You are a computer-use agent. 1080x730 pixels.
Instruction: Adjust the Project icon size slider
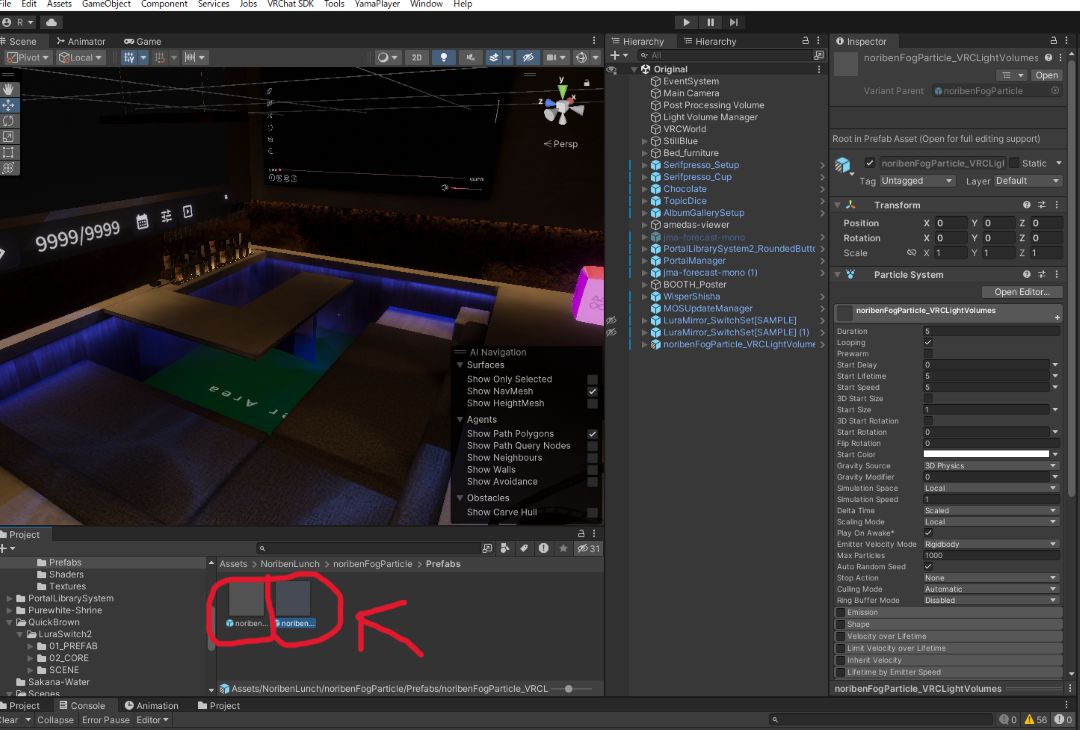click(x=568, y=689)
